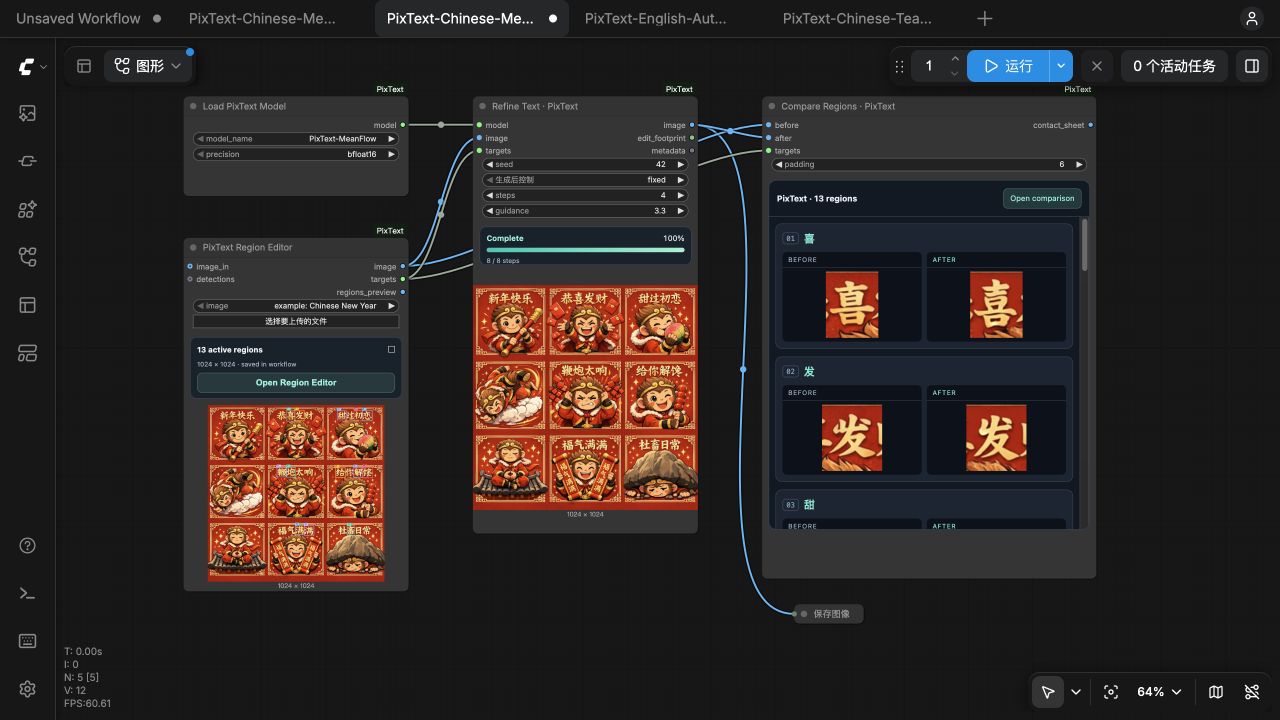Open the media assets sidebar panel
The height and width of the screenshot is (720, 1280).
coord(27,114)
